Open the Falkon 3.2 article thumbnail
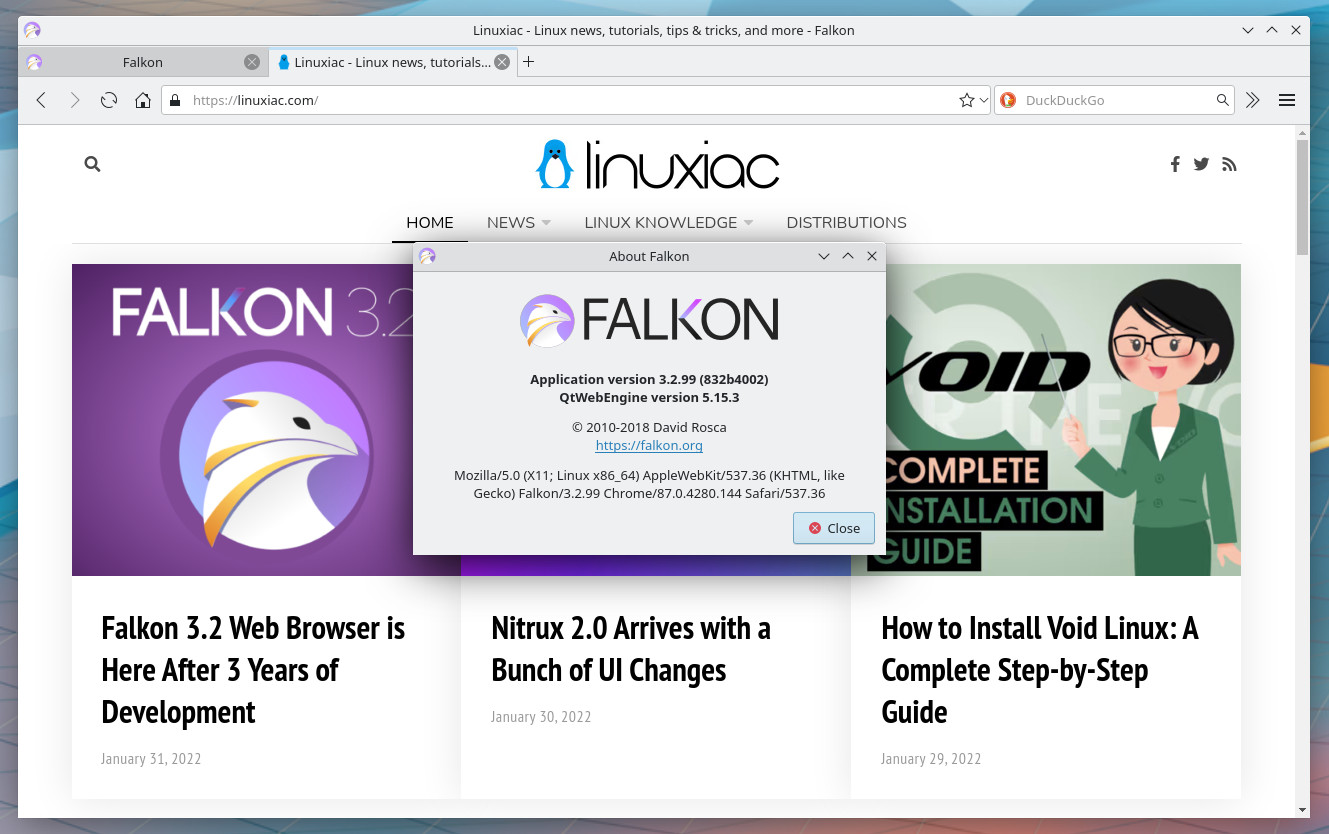Screen dimensions: 1329x834 (x=242, y=420)
